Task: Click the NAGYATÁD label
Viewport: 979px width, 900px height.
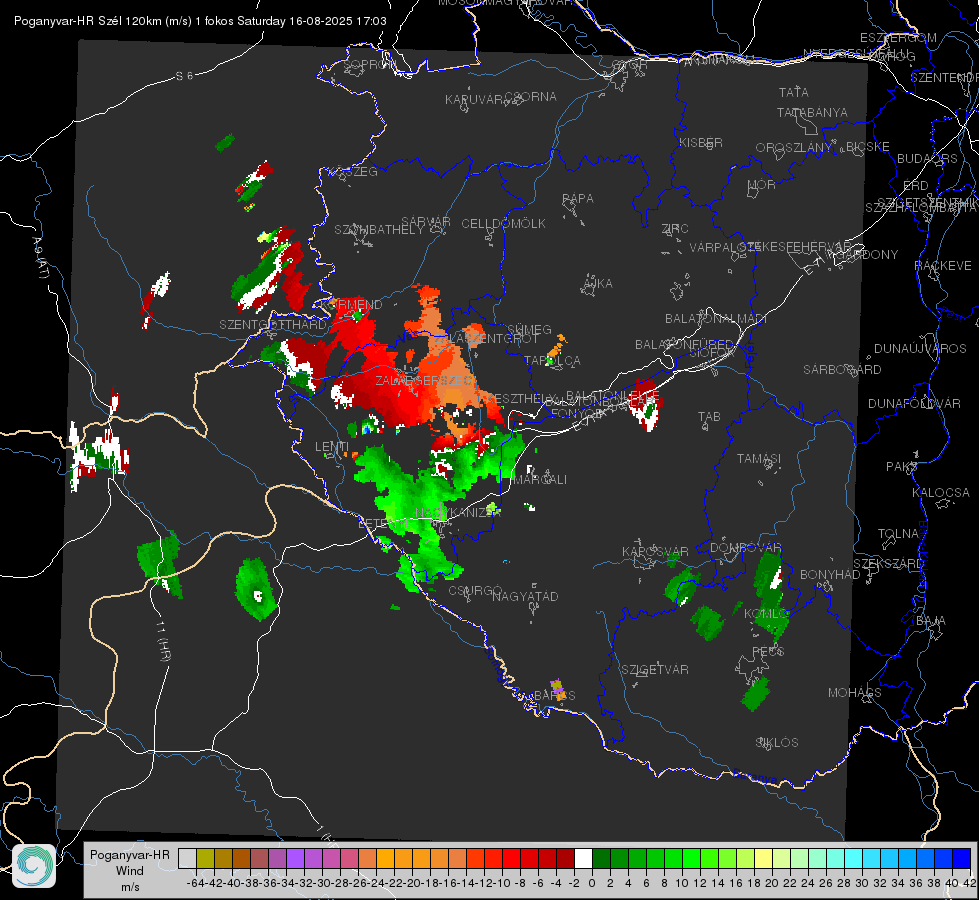Action: click(x=525, y=596)
